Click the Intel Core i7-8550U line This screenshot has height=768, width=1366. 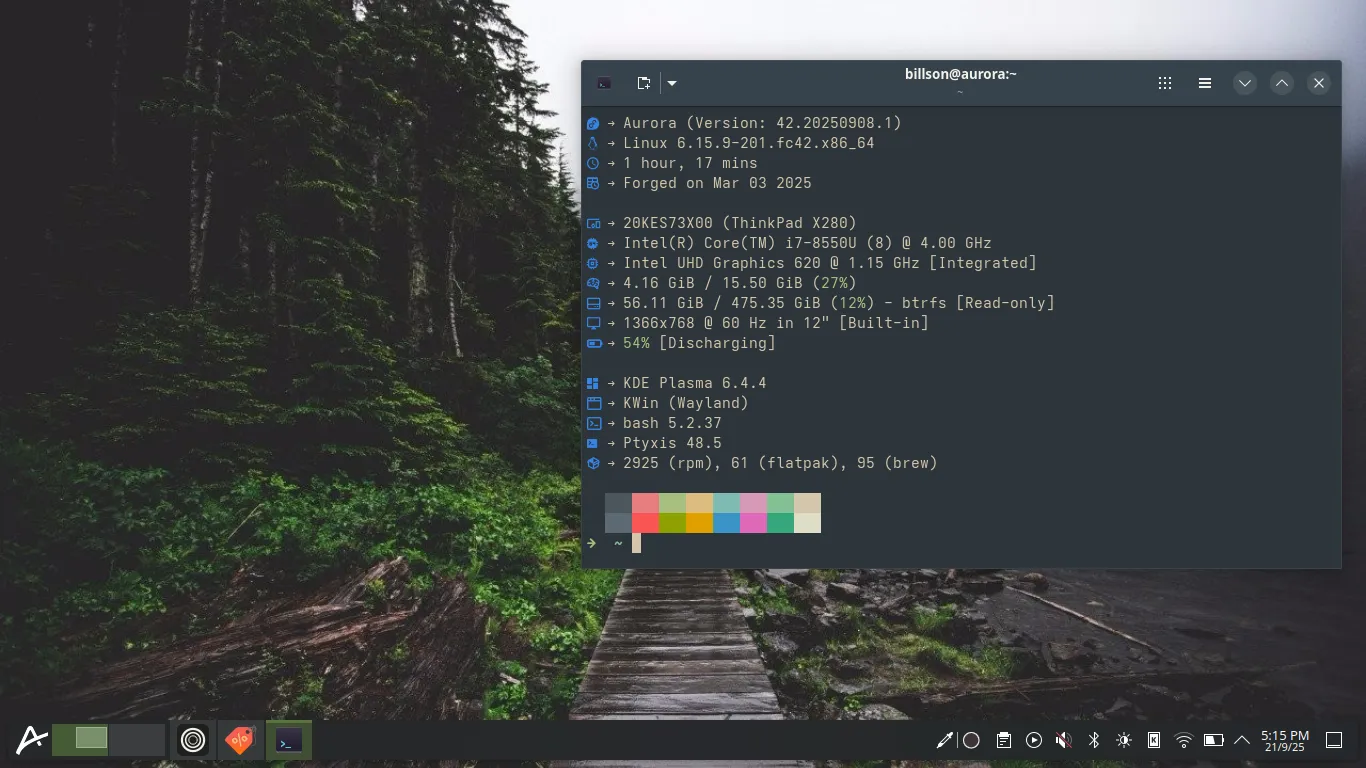[807, 243]
